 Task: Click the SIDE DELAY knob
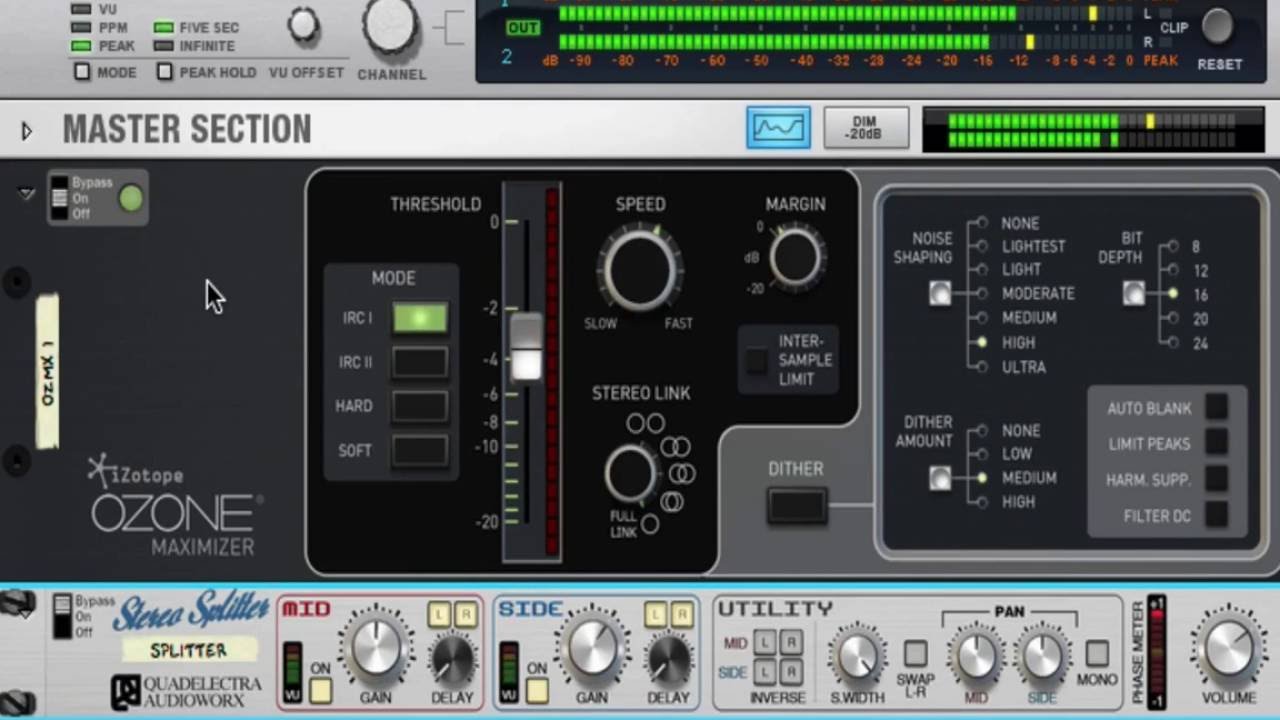(x=668, y=659)
